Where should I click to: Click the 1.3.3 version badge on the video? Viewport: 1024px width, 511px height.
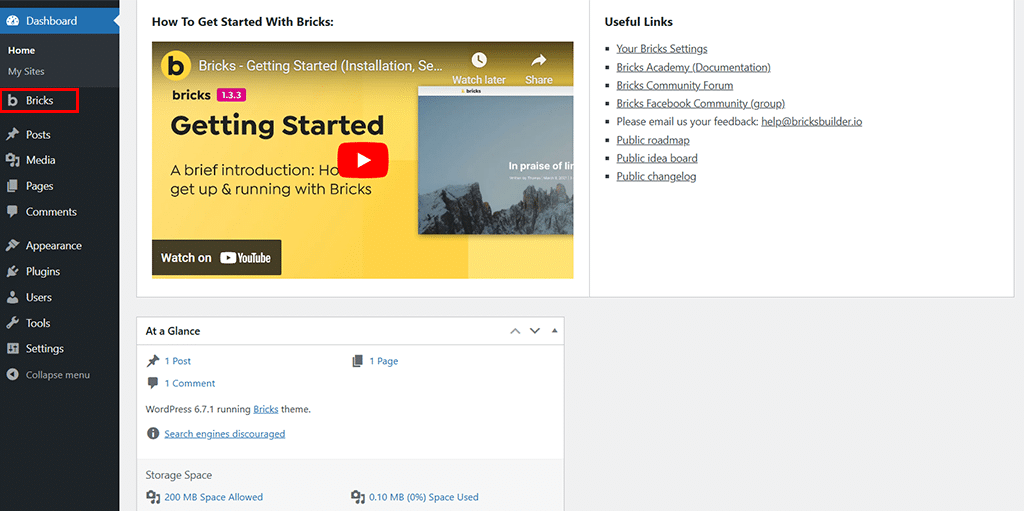(231, 95)
